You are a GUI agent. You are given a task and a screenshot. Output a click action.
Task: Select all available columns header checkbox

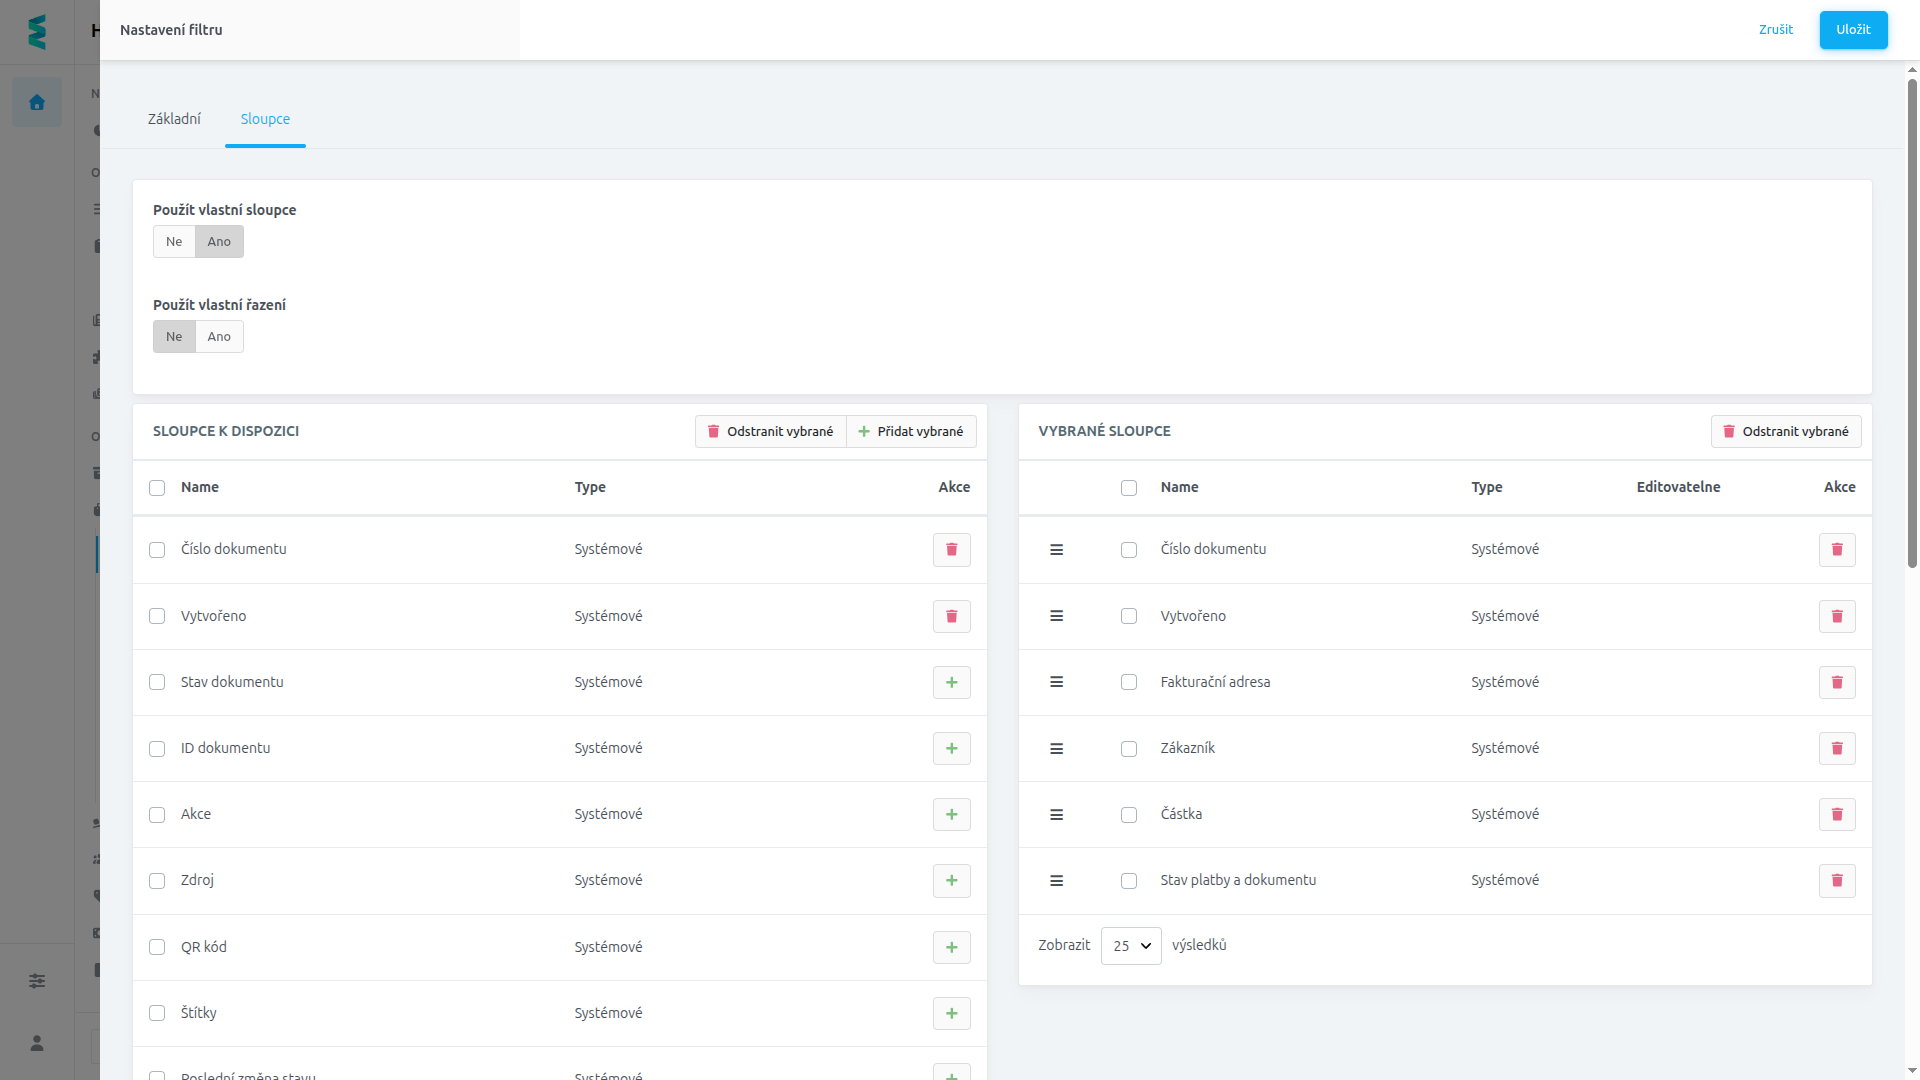157,488
